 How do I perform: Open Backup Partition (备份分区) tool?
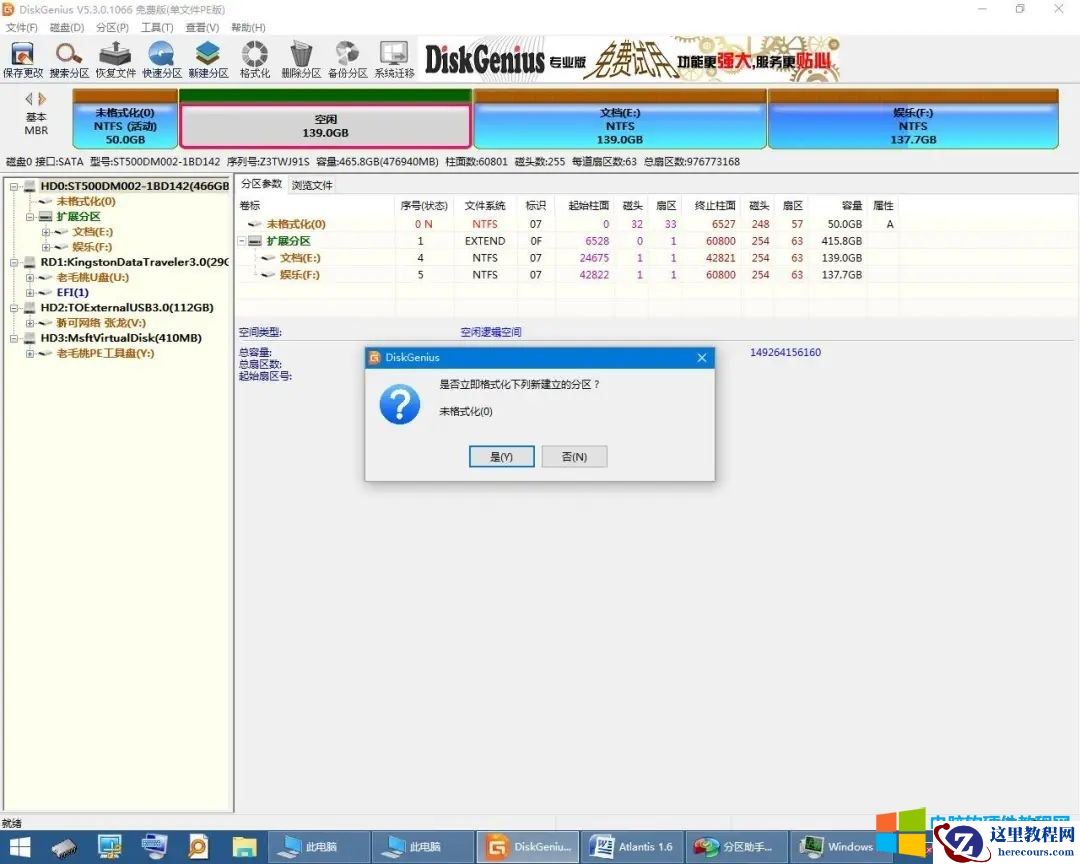point(347,59)
